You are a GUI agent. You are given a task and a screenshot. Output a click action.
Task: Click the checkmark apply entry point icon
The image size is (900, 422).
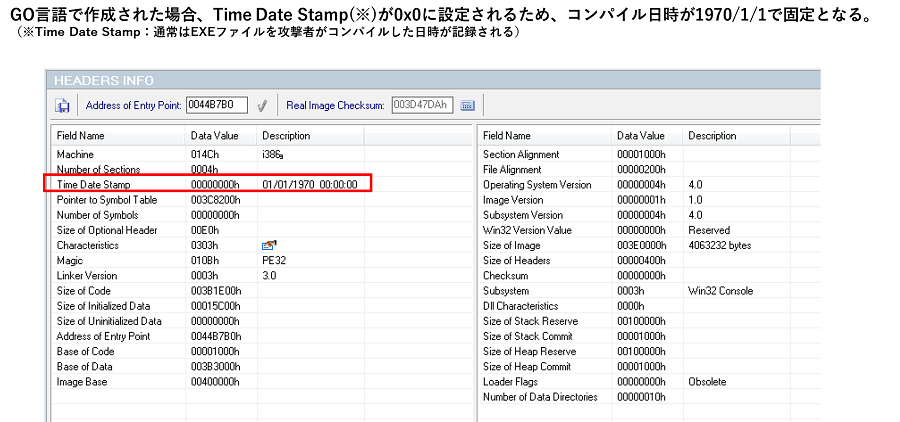pos(262,105)
